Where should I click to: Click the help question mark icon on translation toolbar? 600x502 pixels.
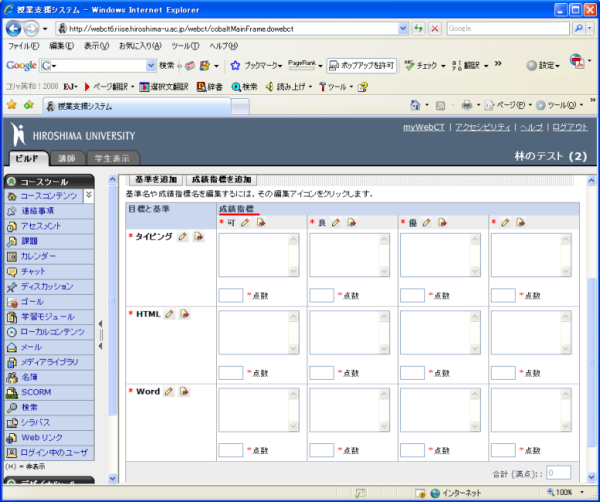coord(362,87)
